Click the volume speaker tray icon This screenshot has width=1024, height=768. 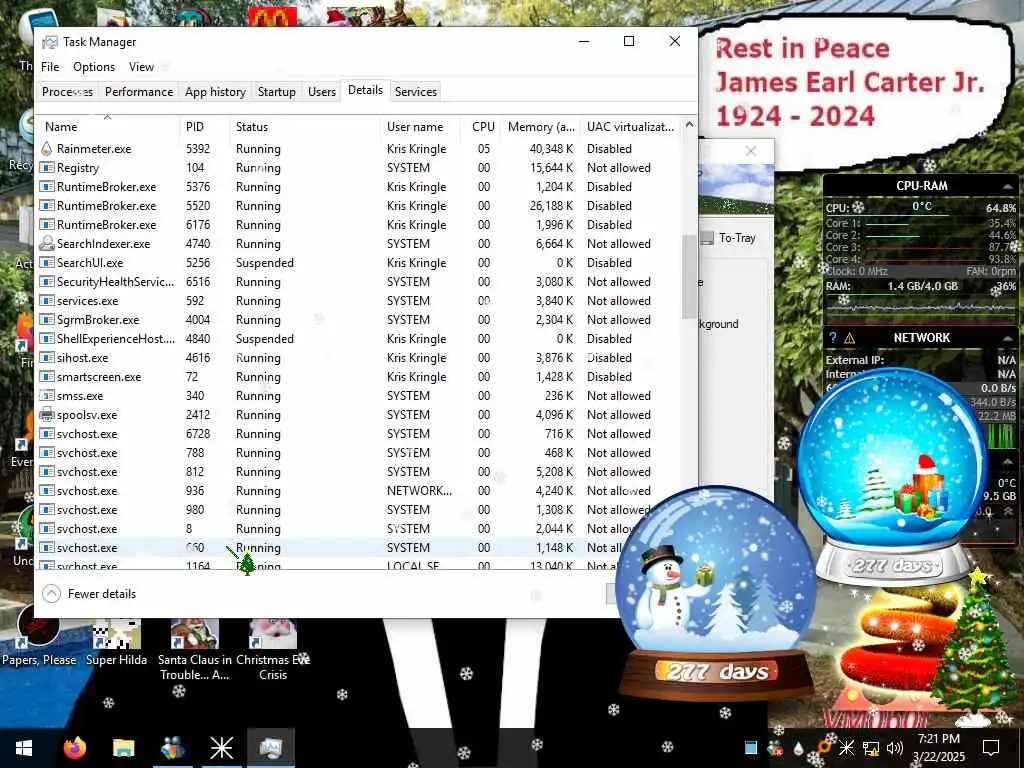point(895,748)
